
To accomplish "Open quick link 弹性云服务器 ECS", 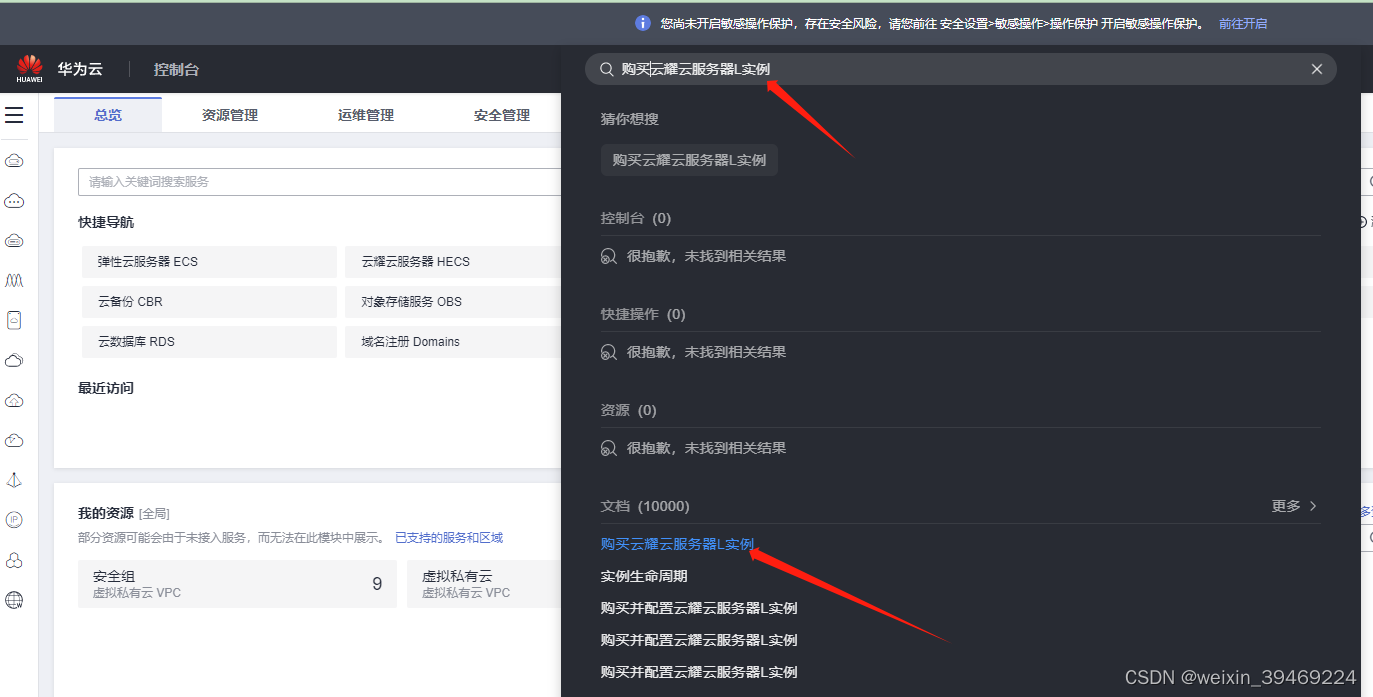I will point(210,262).
